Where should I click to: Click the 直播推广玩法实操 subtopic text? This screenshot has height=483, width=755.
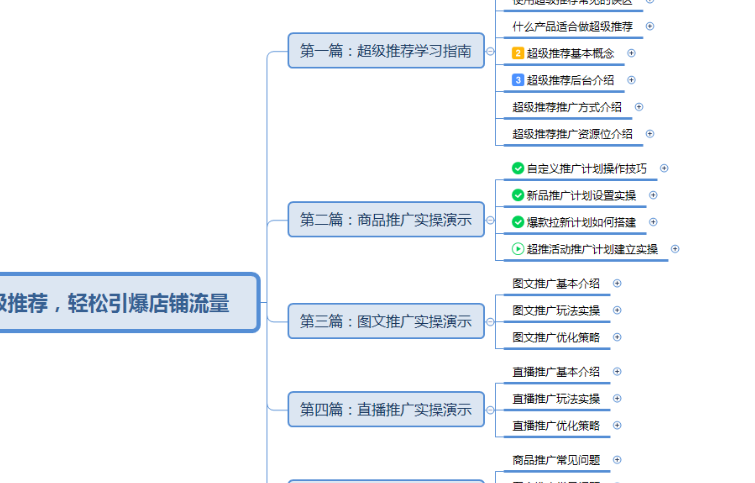pos(556,399)
